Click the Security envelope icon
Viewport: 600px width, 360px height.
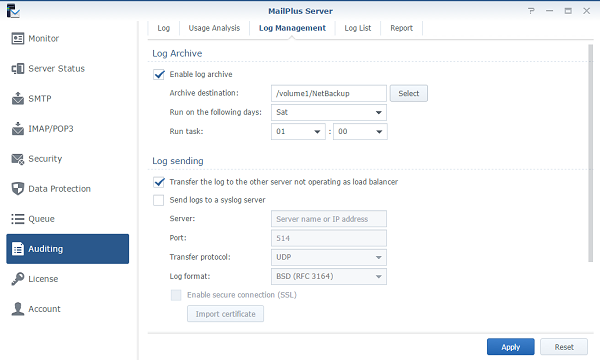(x=18, y=159)
